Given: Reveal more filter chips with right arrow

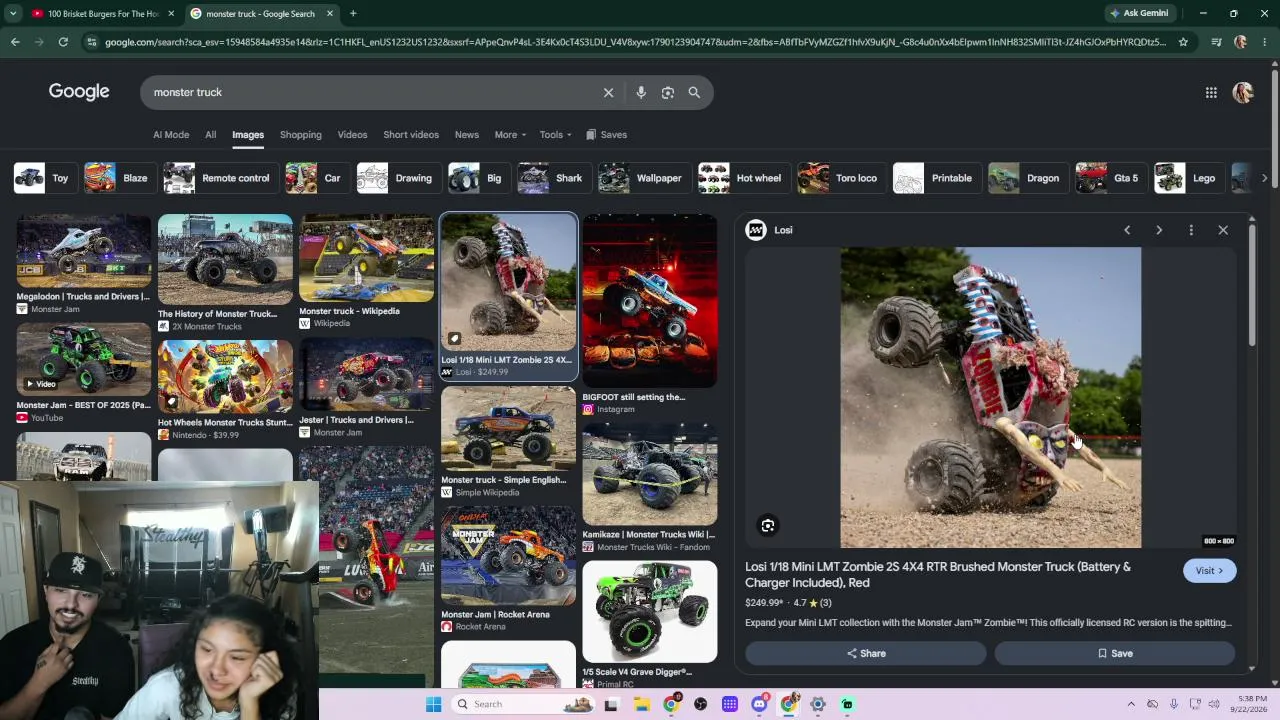Looking at the screenshot, I should [x=1264, y=178].
